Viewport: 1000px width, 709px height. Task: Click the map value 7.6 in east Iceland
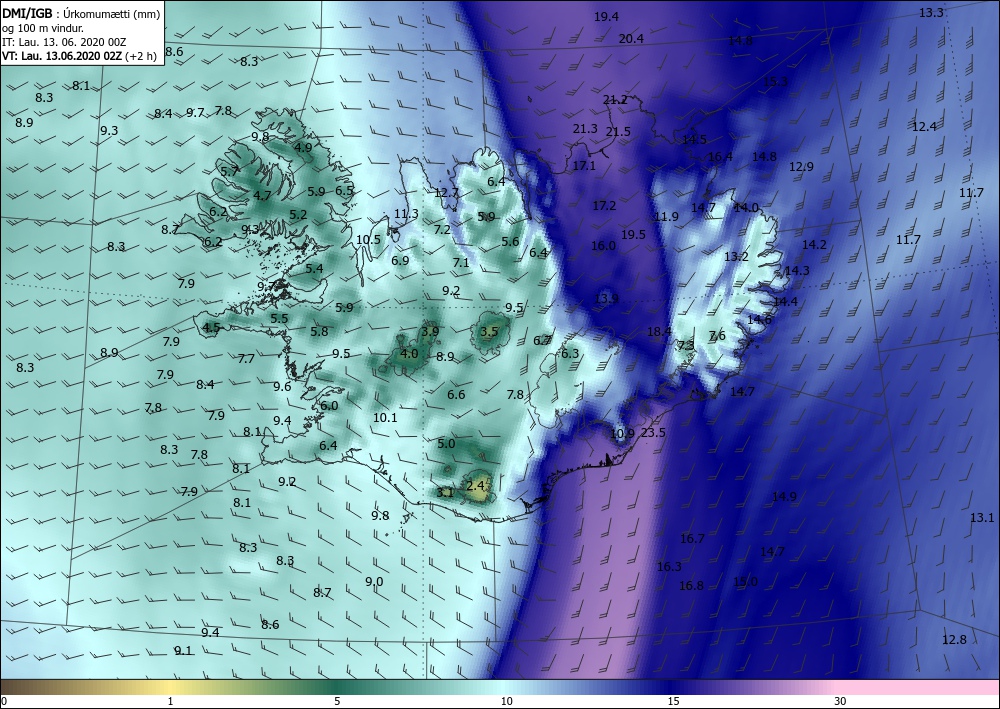(717, 336)
